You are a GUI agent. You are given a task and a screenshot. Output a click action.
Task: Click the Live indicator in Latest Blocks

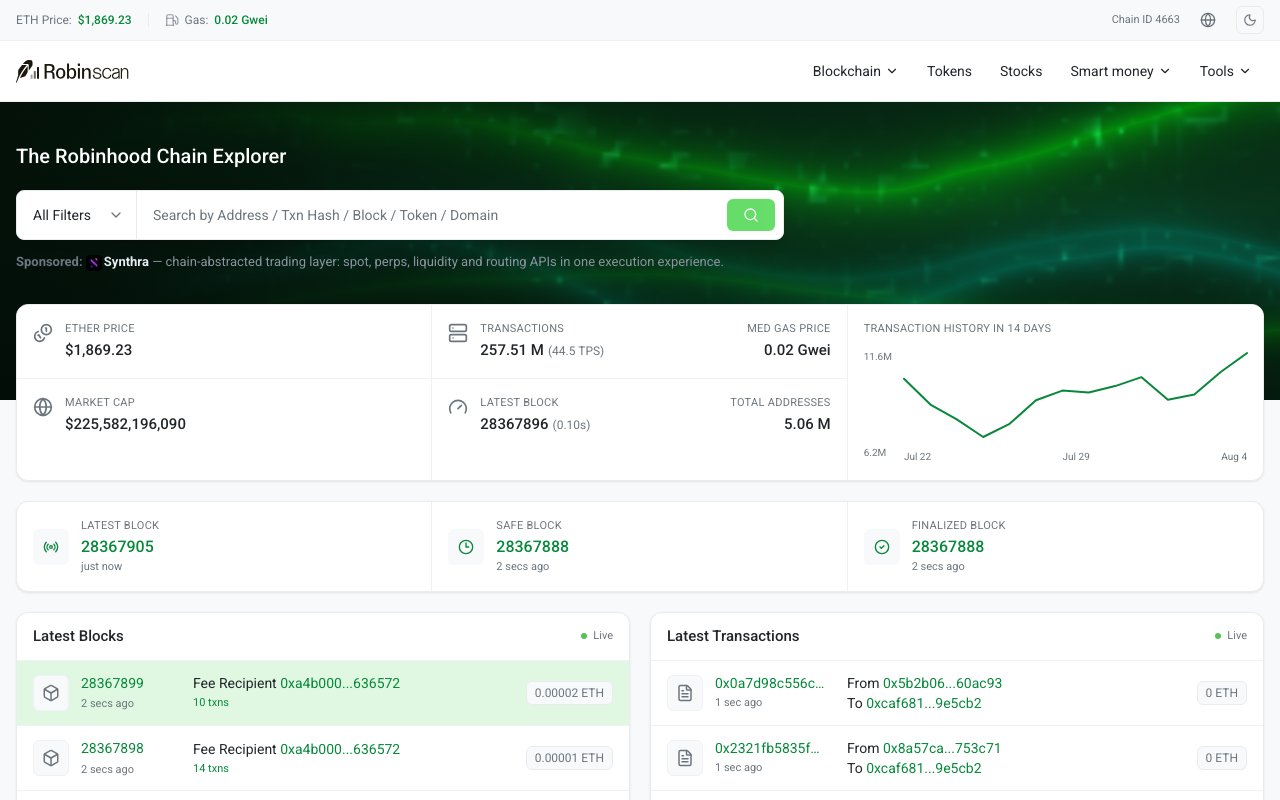tap(597, 636)
